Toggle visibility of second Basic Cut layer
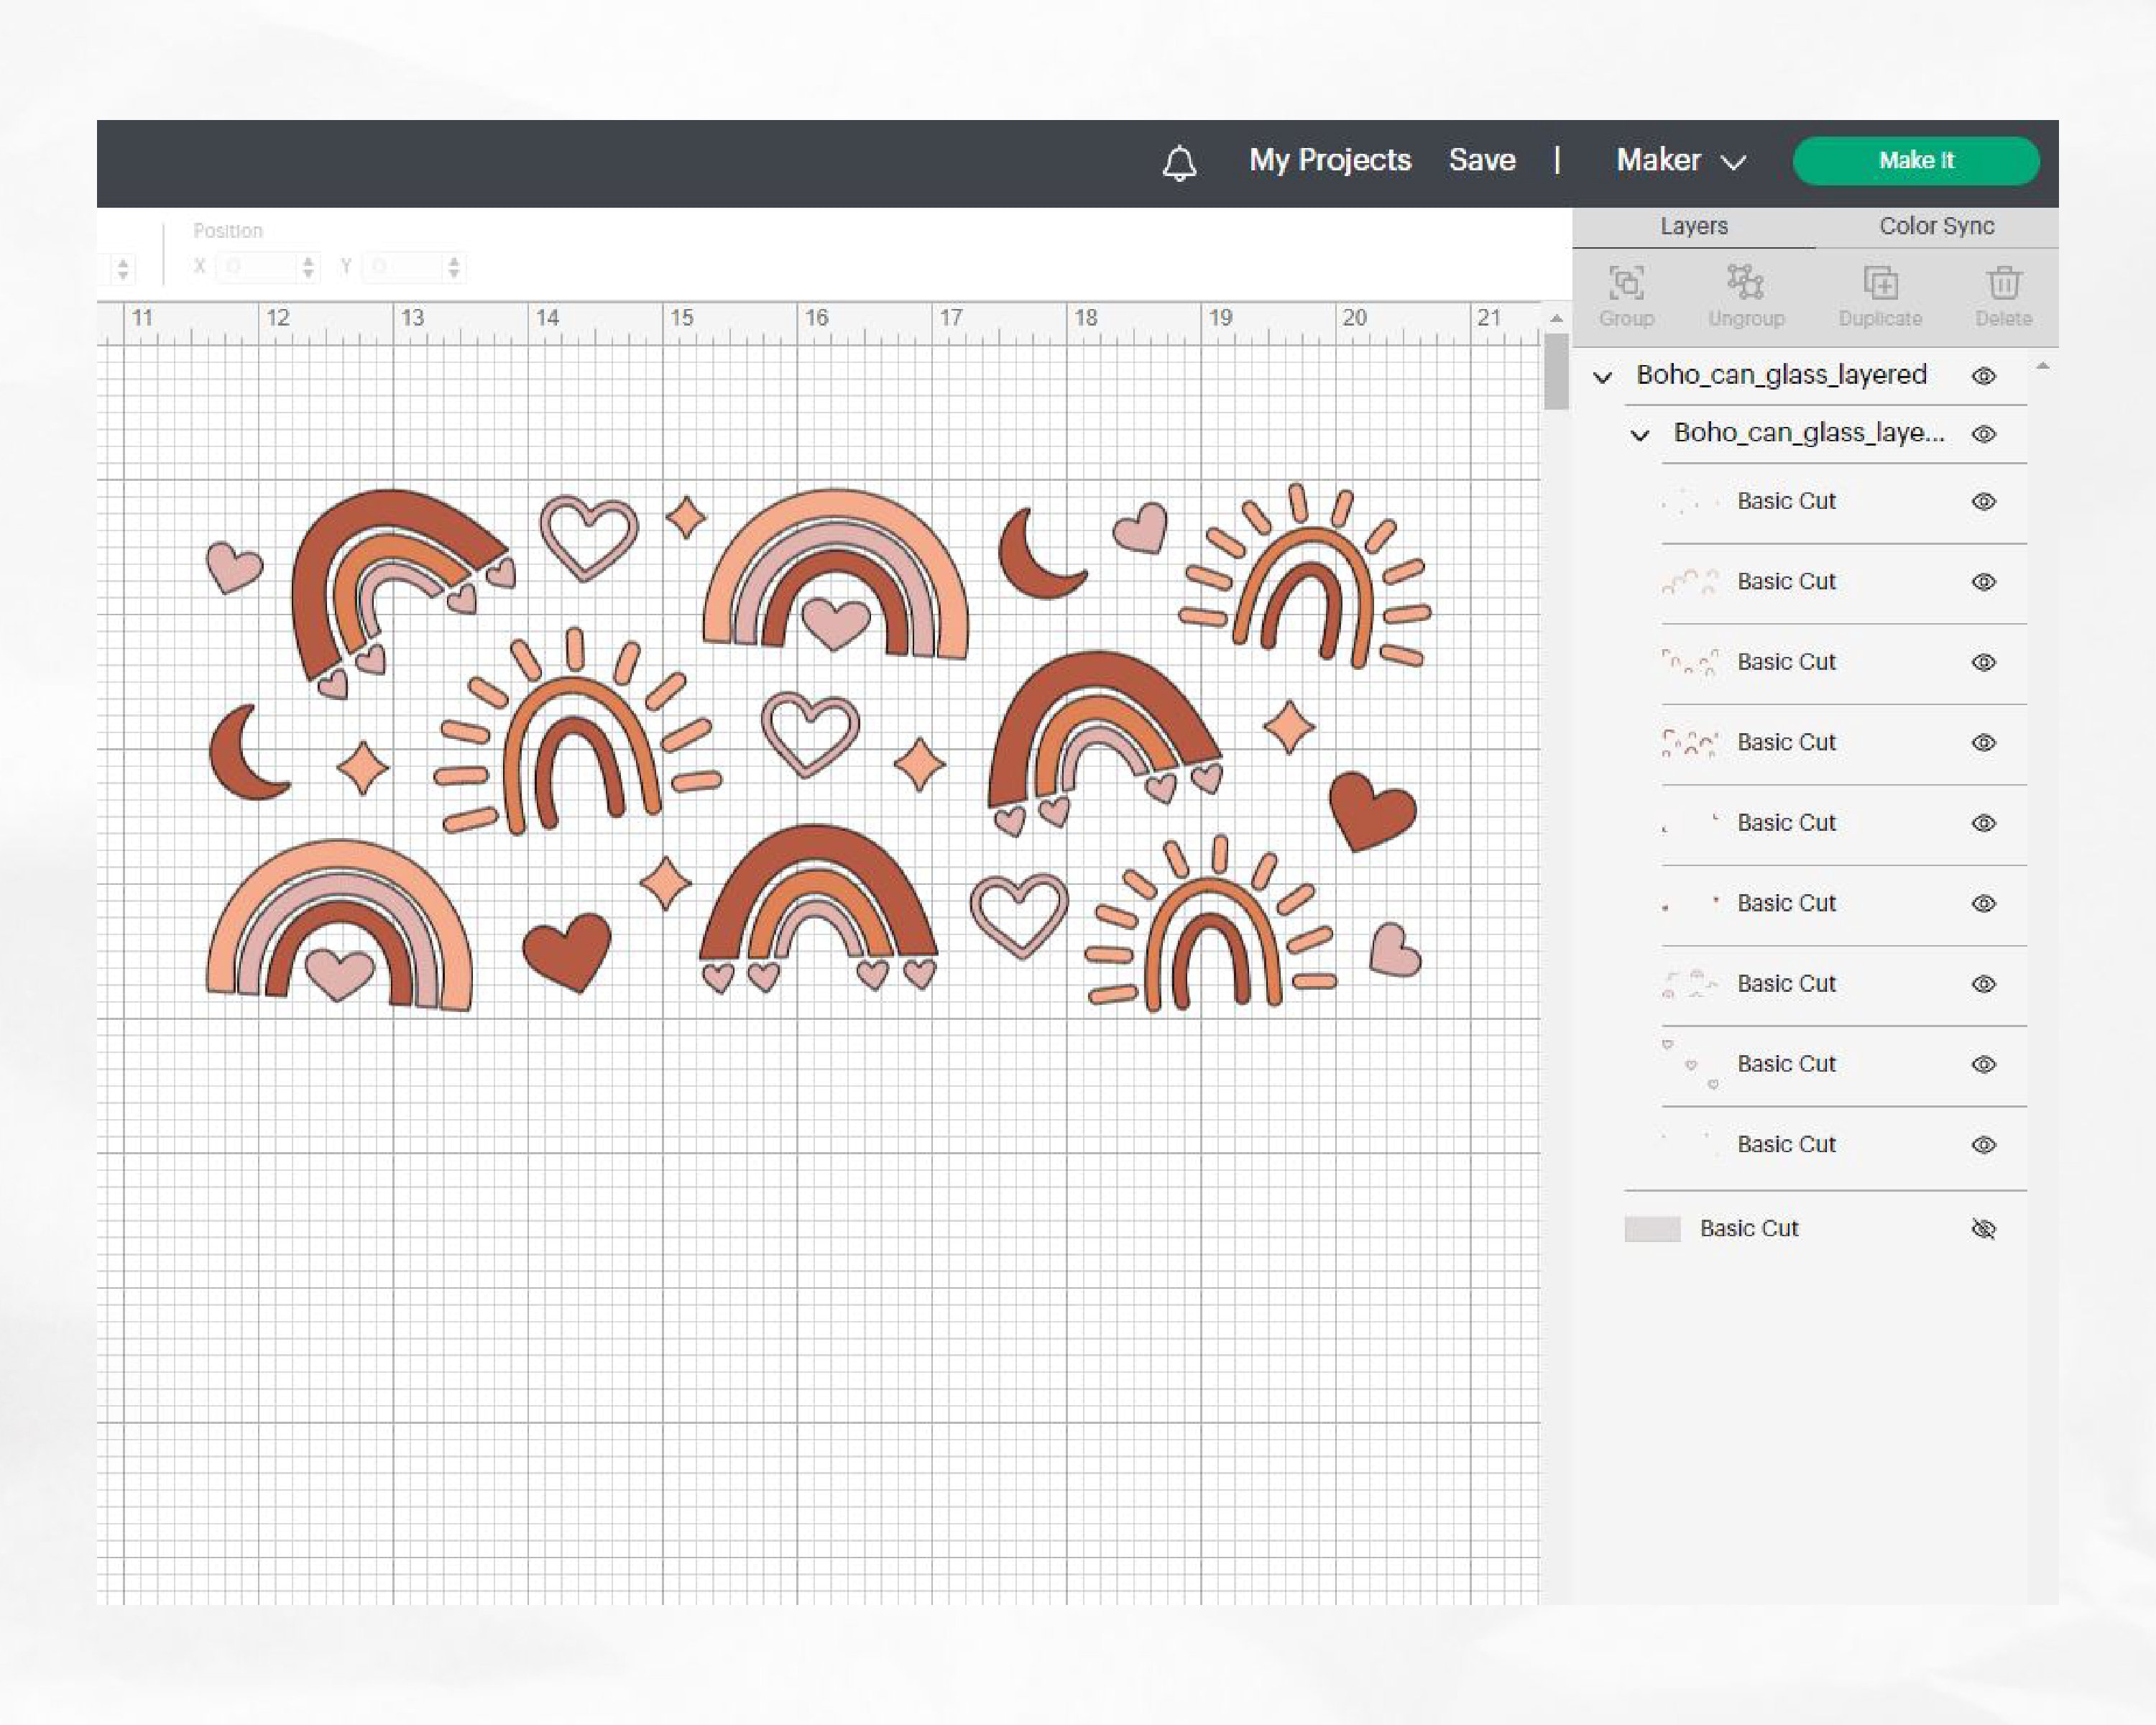This screenshot has width=2156, height=1725. point(1984,582)
